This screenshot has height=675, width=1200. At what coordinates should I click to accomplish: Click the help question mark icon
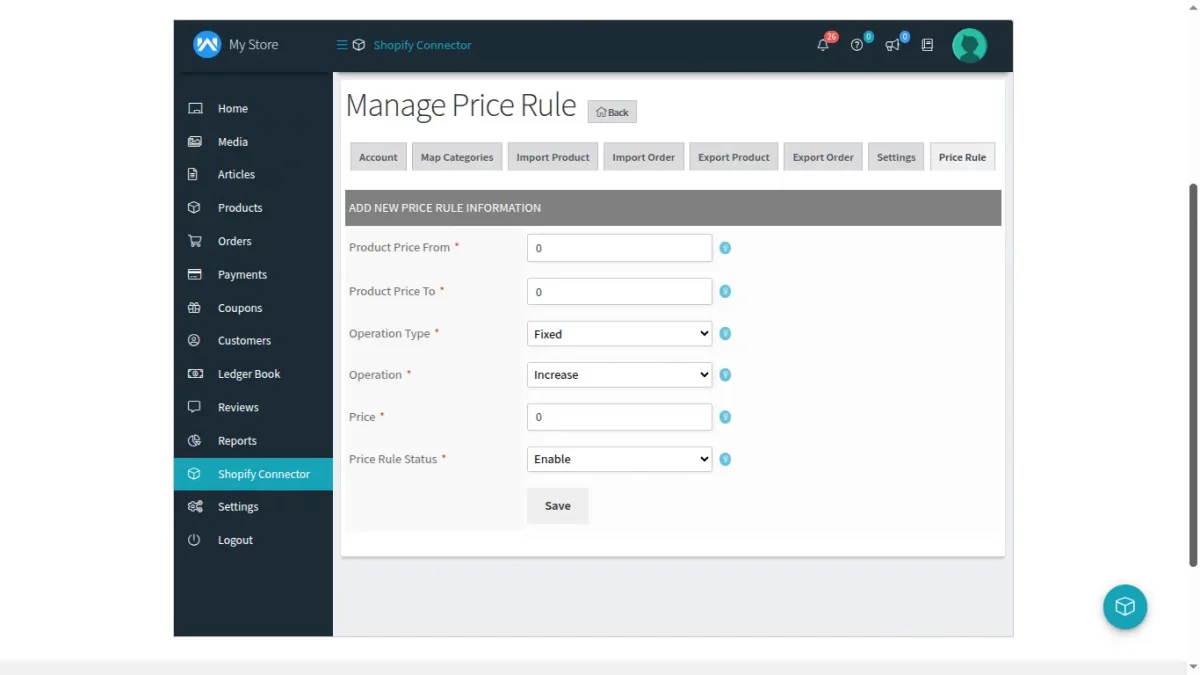(856, 46)
